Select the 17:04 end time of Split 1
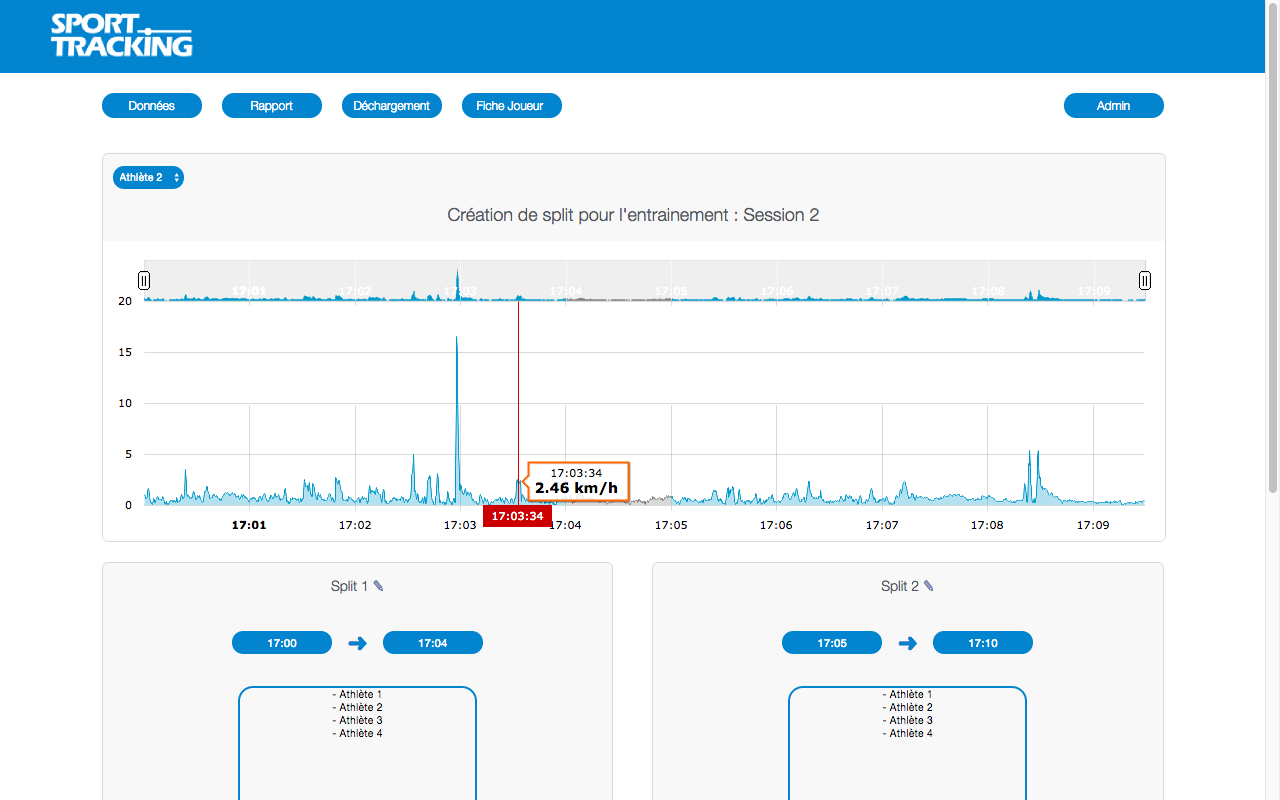The width and height of the screenshot is (1280, 800). [433, 643]
